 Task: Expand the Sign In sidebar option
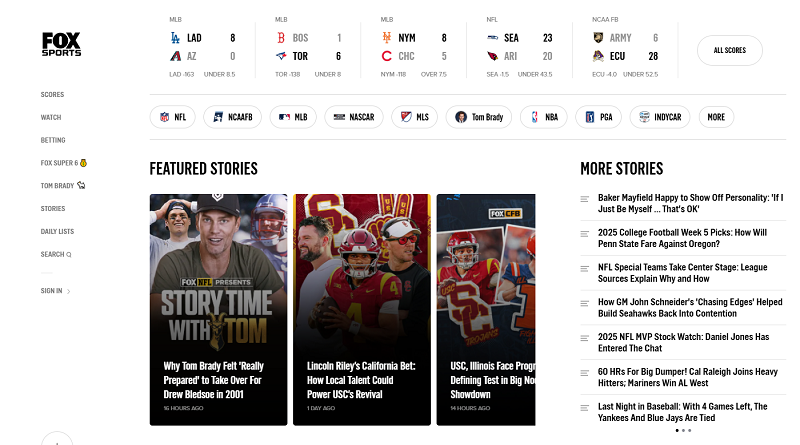click(x=55, y=291)
